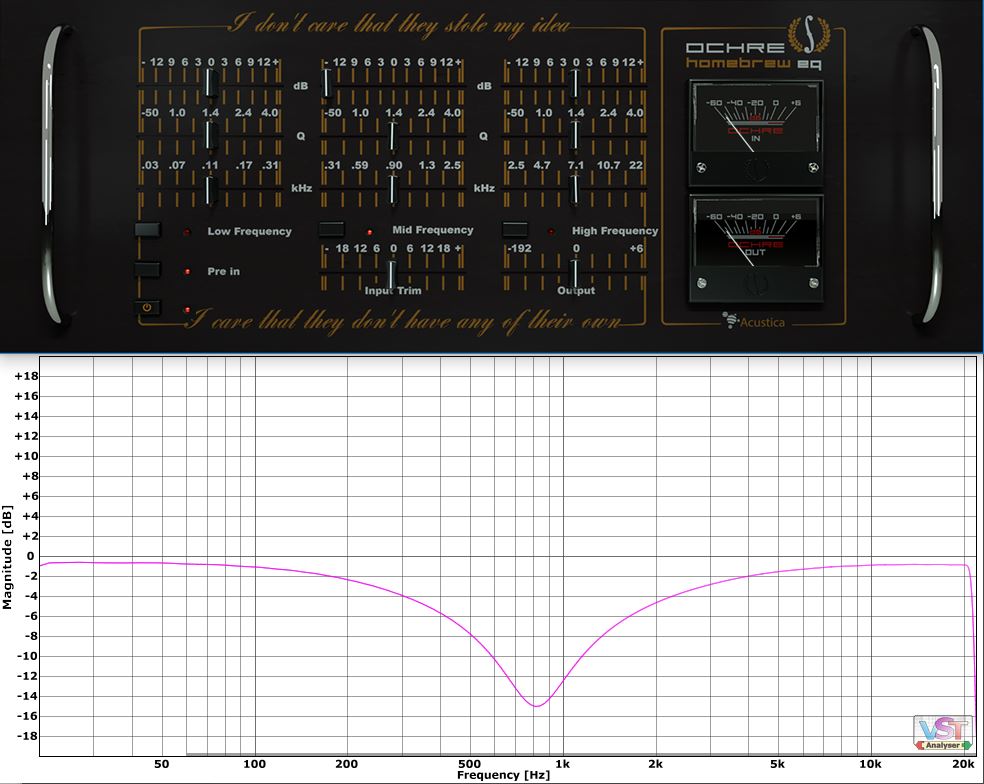
Task: Click the Low Frequency kHz slider handle
Action: coord(211,190)
